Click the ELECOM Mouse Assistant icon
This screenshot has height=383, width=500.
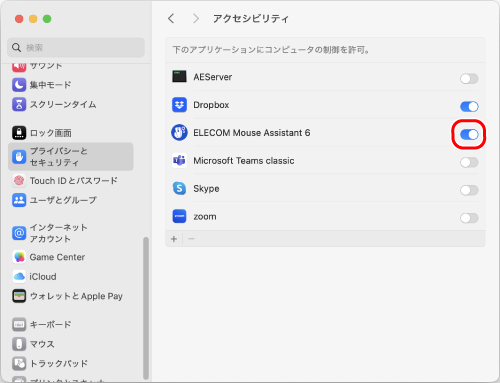179,133
